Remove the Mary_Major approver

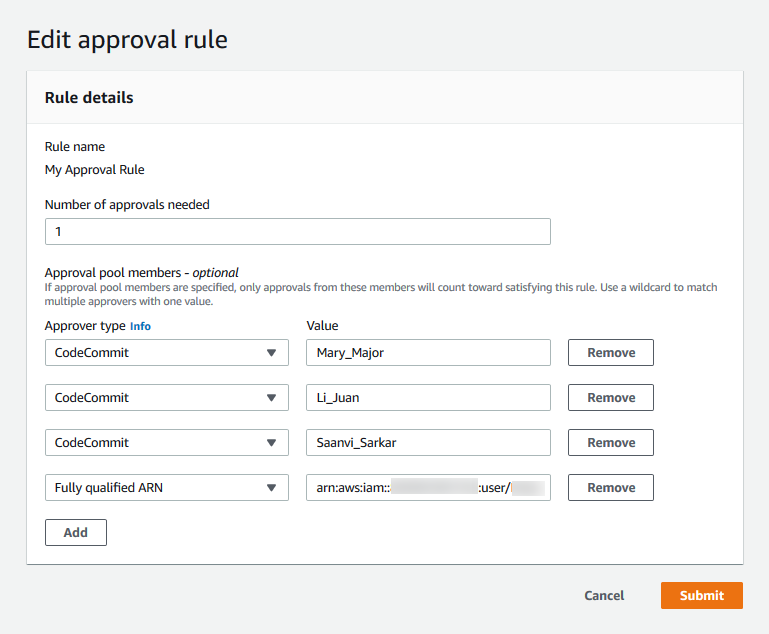pos(610,353)
